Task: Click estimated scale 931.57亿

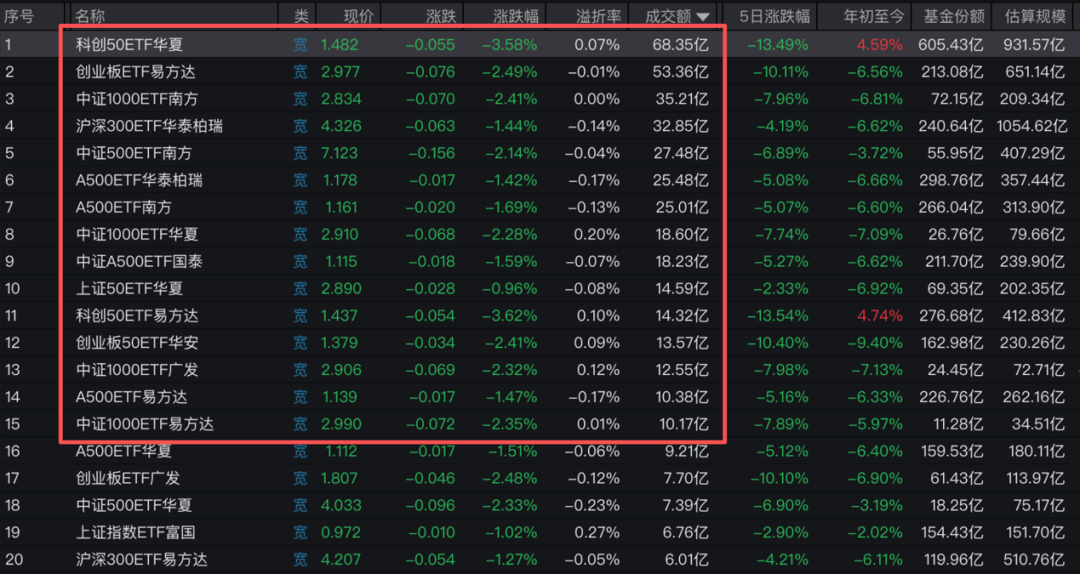Action: click(1035, 45)
